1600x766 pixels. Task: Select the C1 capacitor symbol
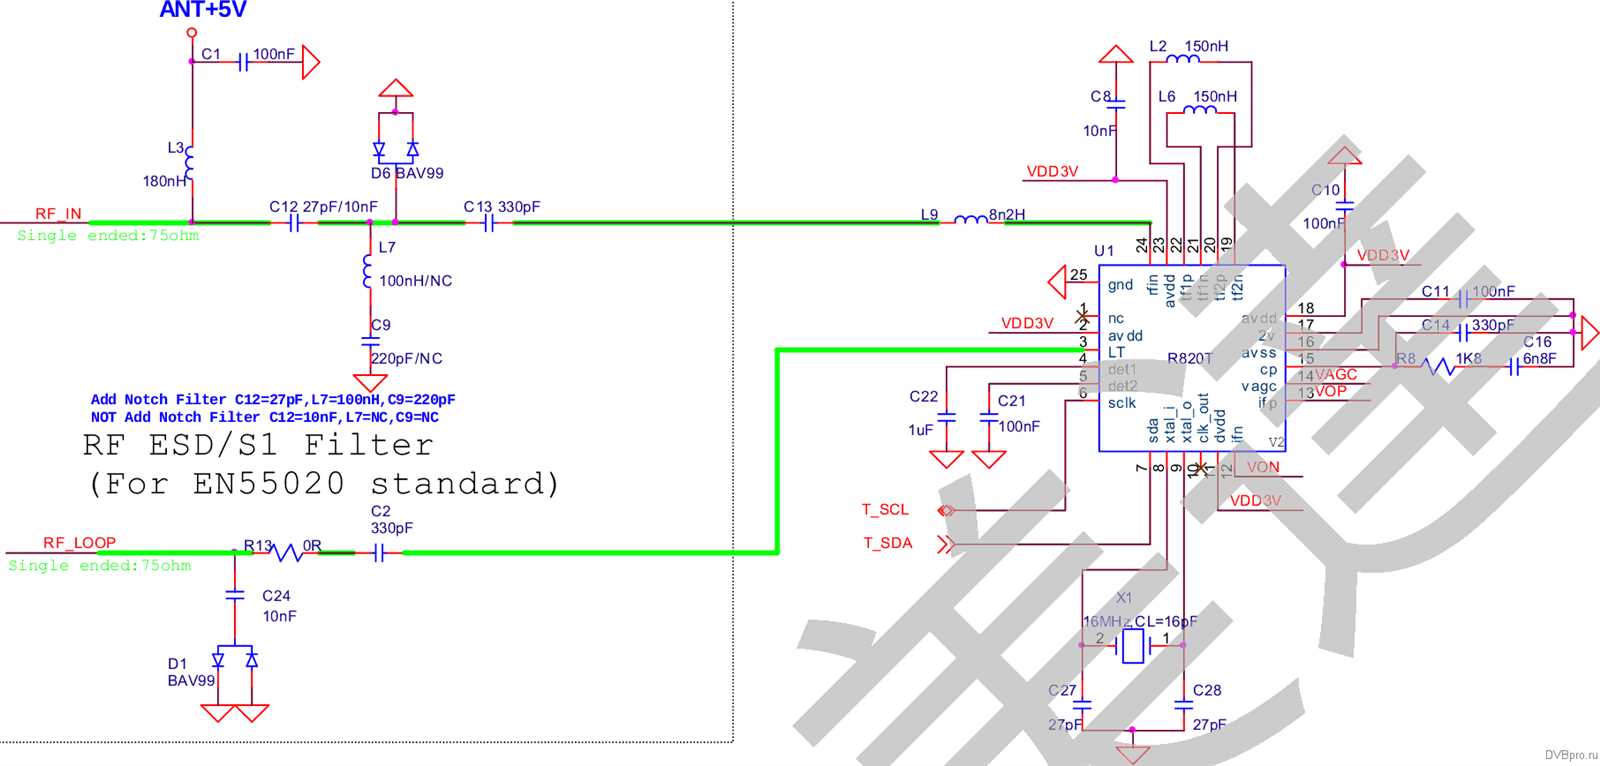tap(242, 62)
